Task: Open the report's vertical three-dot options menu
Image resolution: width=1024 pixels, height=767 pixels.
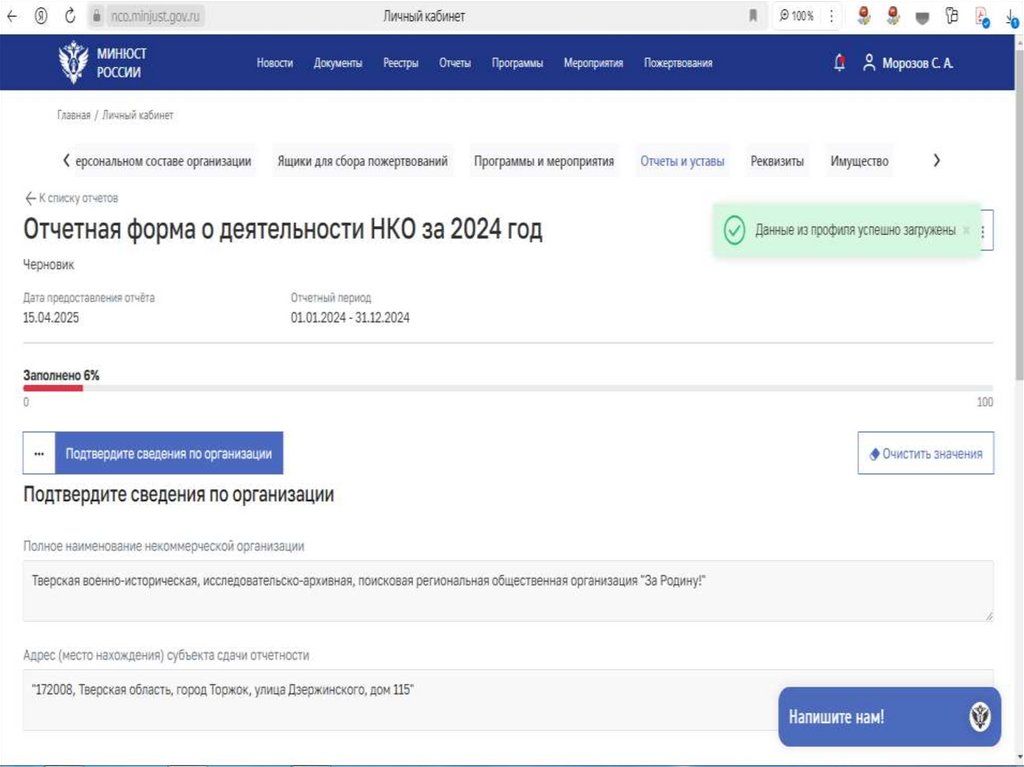Action: pyautogui.click(x=983, y=231)
